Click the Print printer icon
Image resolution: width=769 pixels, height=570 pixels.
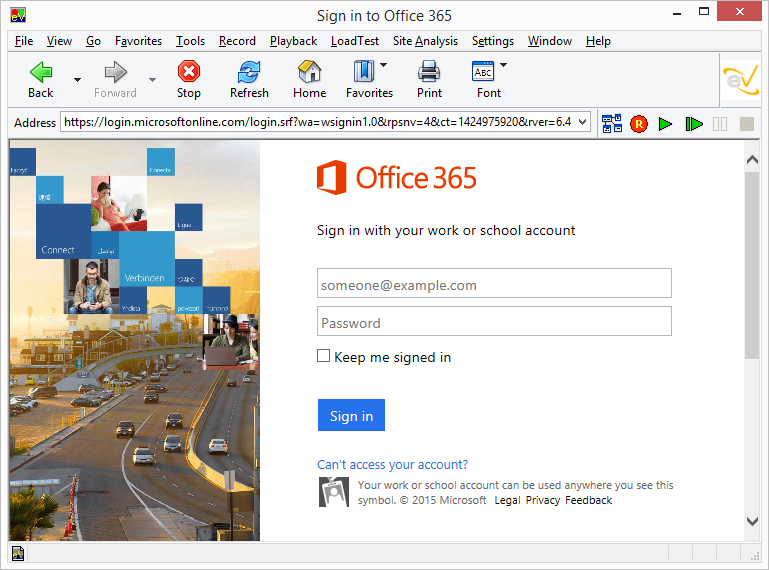click(429, 72)
